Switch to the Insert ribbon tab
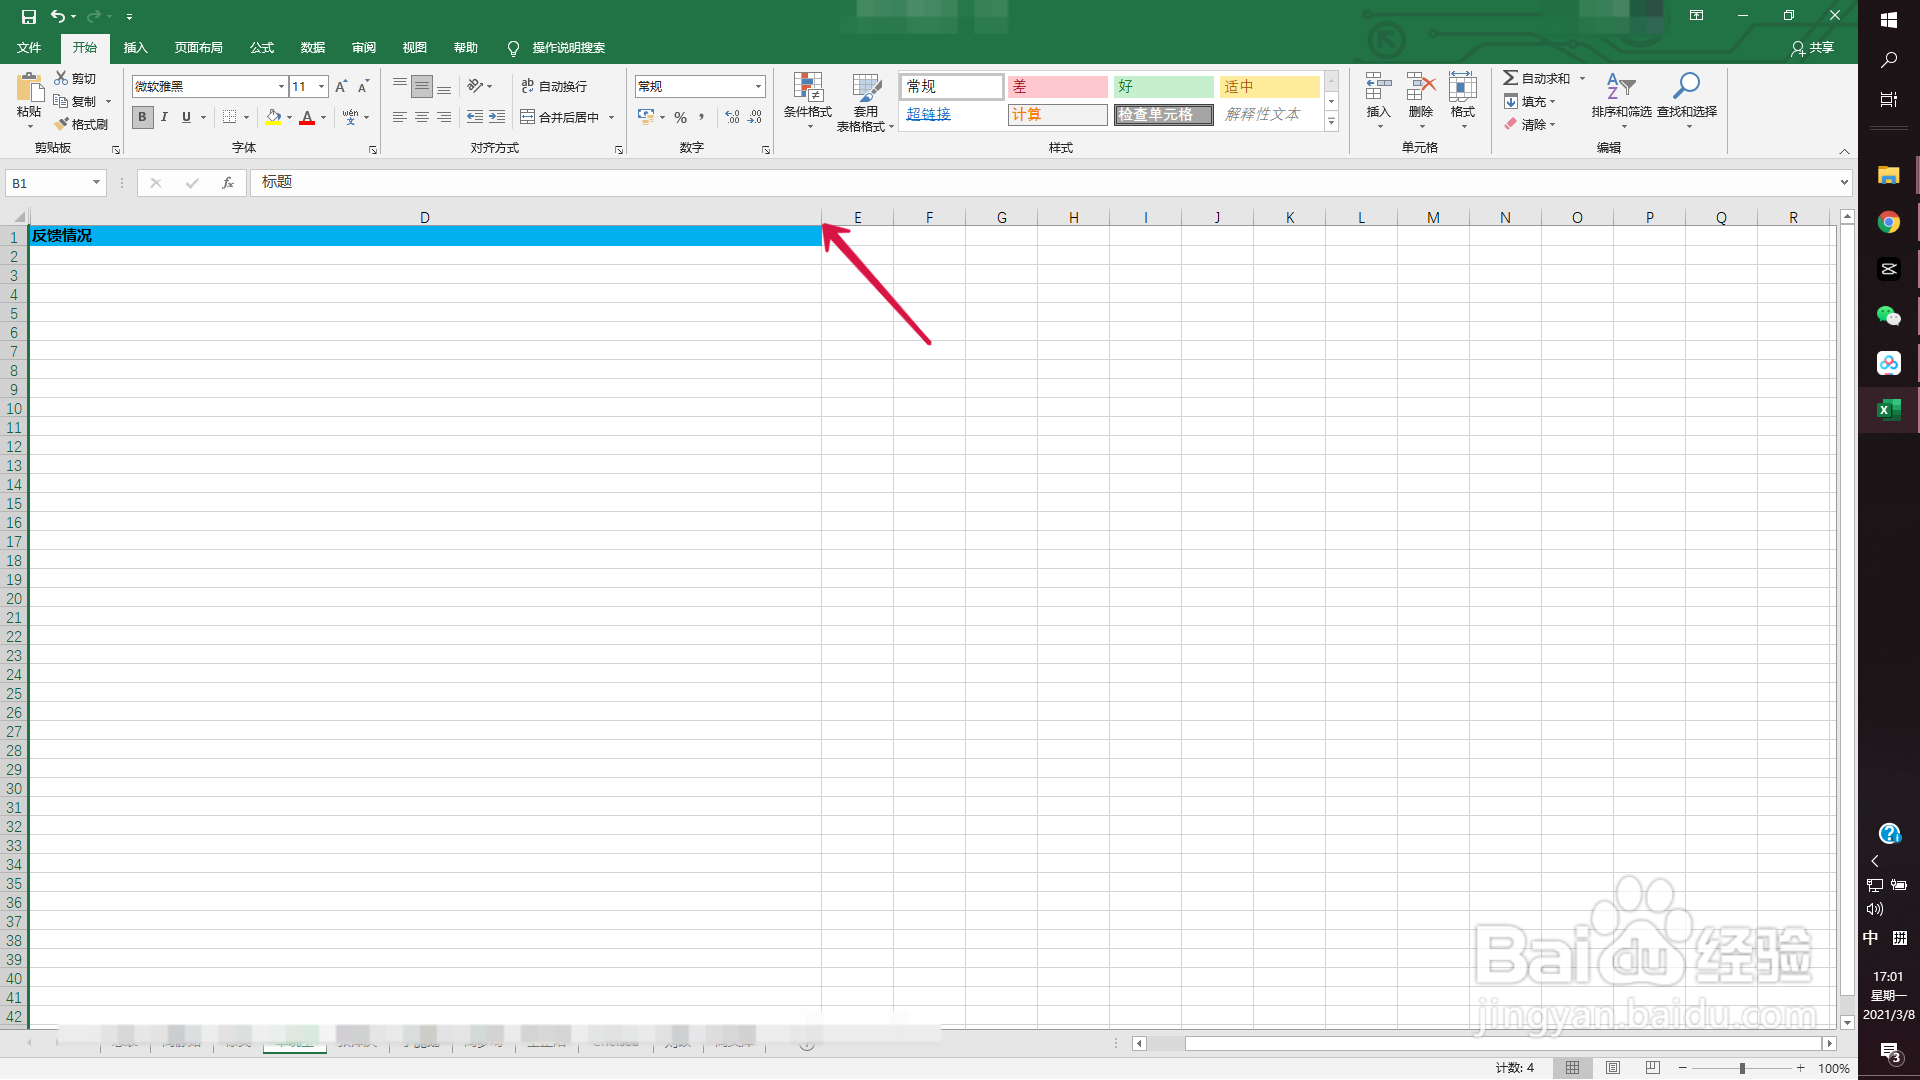 pyautogui.click(x=135, y=48)
